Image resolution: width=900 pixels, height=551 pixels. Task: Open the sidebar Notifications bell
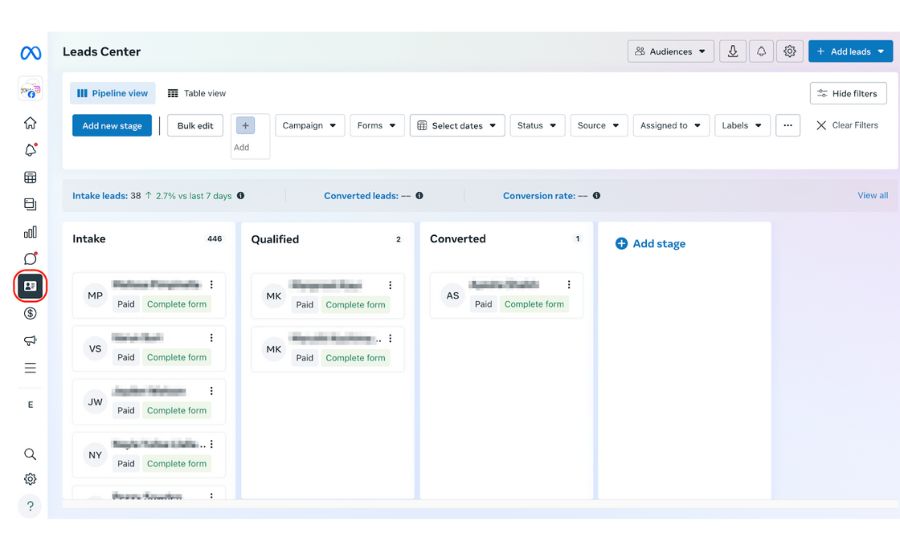pyautogui.click(x=30, y=150)
